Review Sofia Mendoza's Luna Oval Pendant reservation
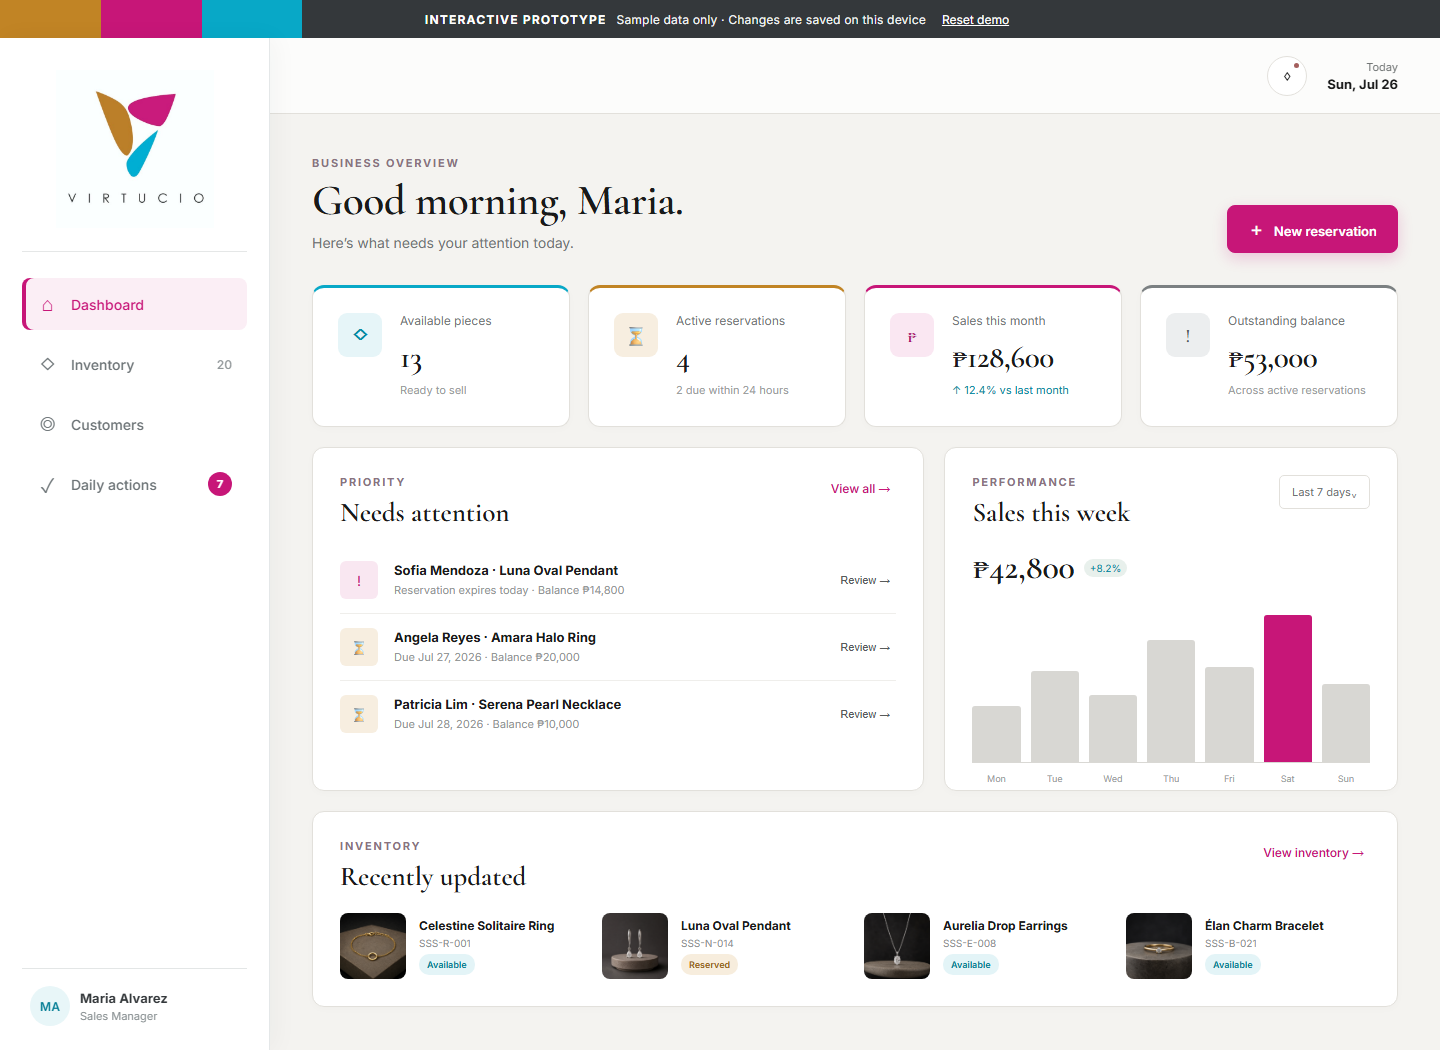 865,580
